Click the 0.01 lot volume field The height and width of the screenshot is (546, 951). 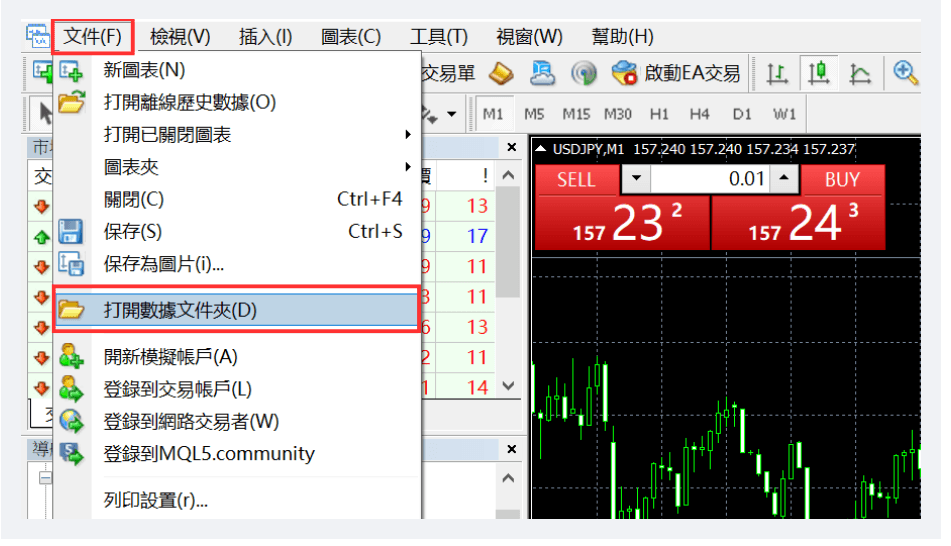(x=710, y=178)
